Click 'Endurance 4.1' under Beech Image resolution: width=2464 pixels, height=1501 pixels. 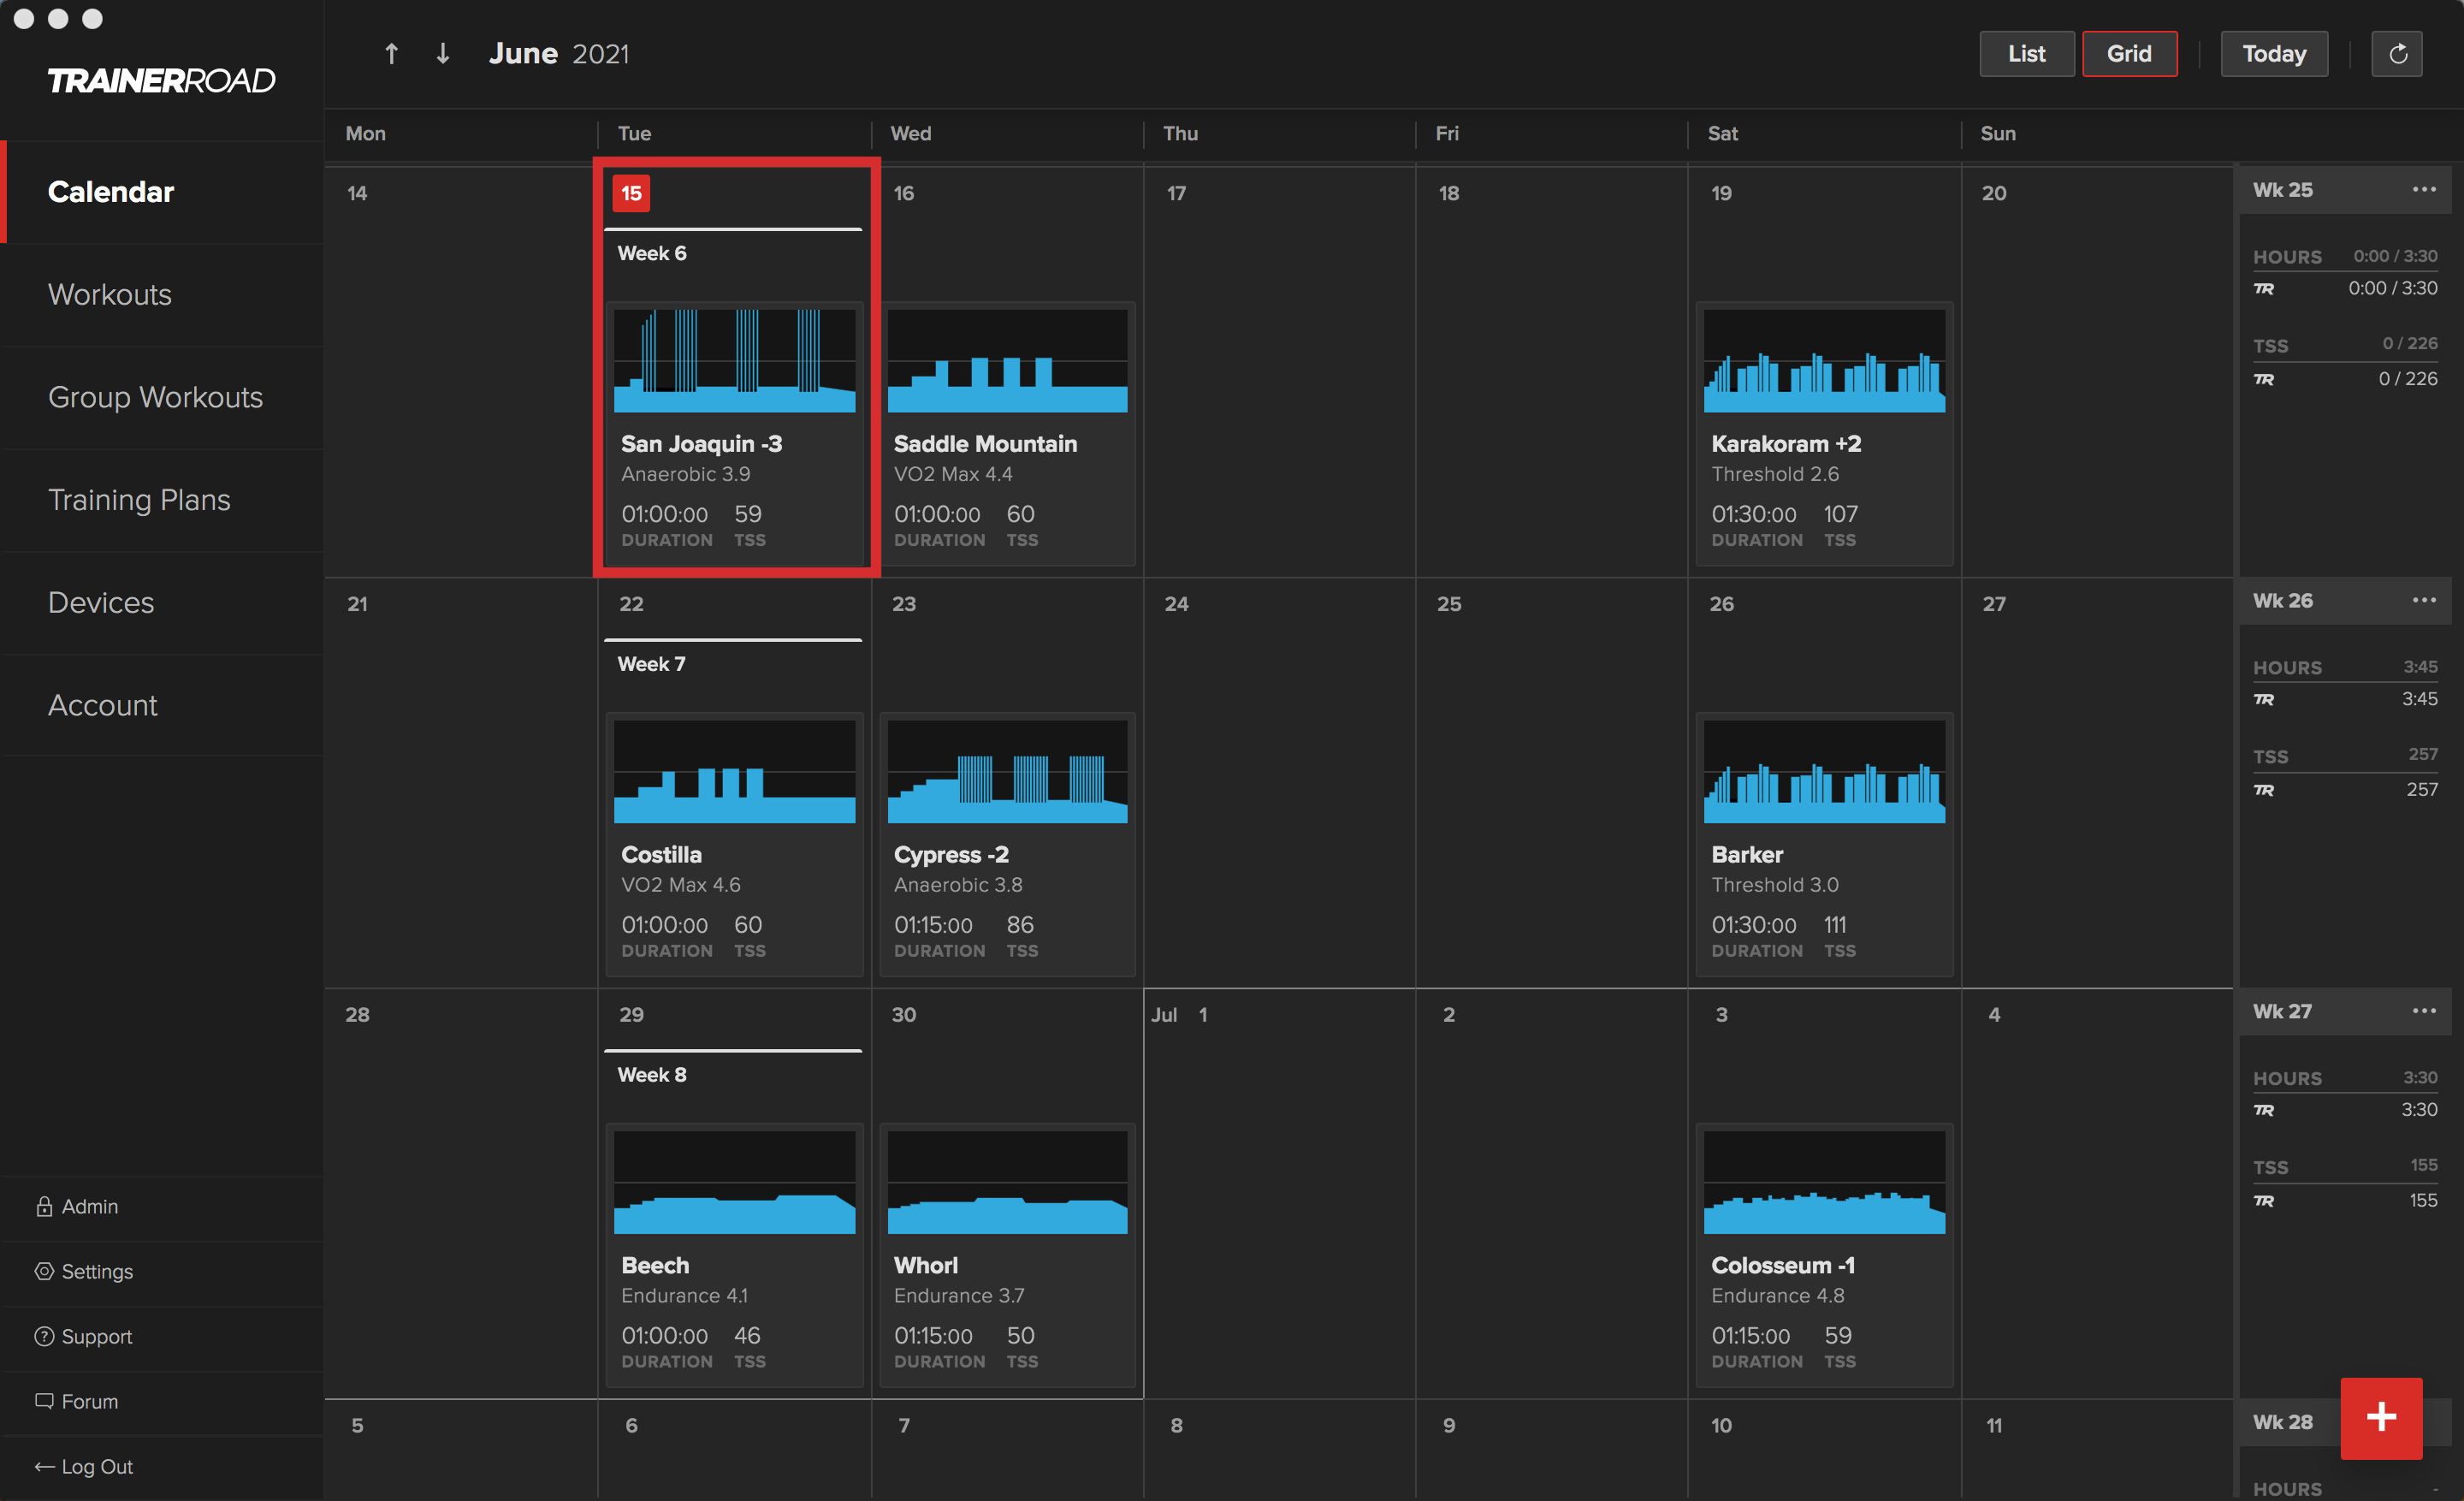[x=684, y=1295]
